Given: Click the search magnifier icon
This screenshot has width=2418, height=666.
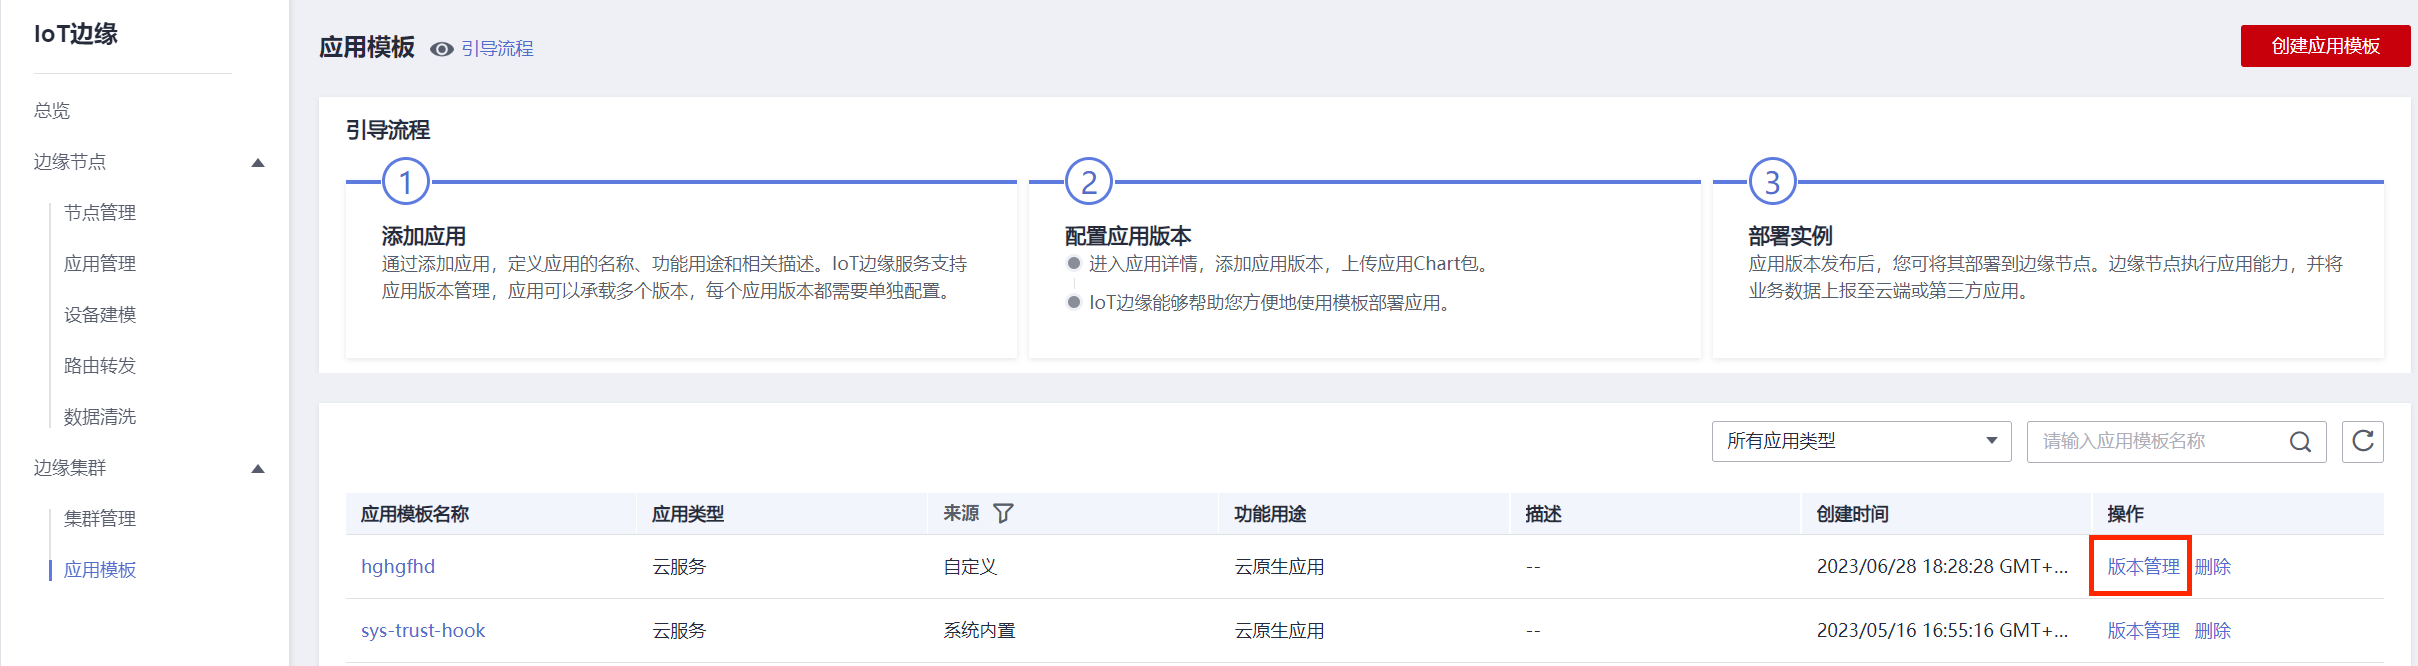Looking at the screenshot, I should (2300, 441).
